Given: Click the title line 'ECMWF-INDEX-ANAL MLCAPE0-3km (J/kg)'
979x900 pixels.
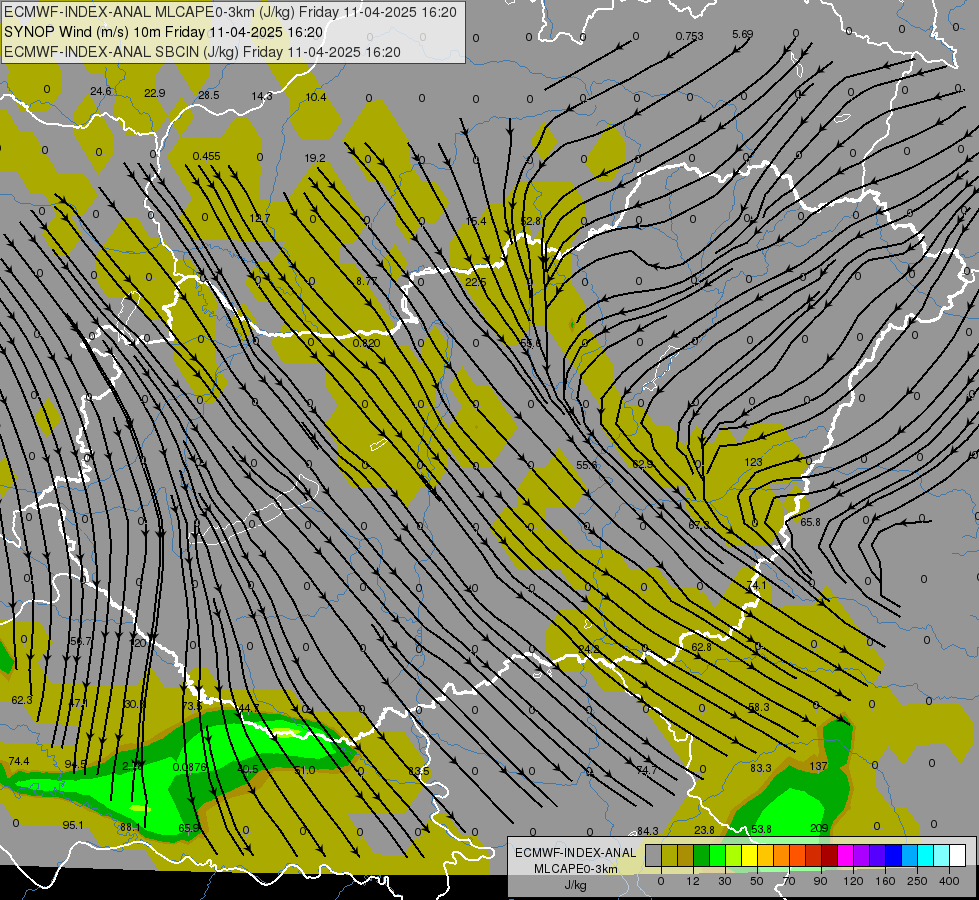Looking at the screenshot, I should (150, 12).
